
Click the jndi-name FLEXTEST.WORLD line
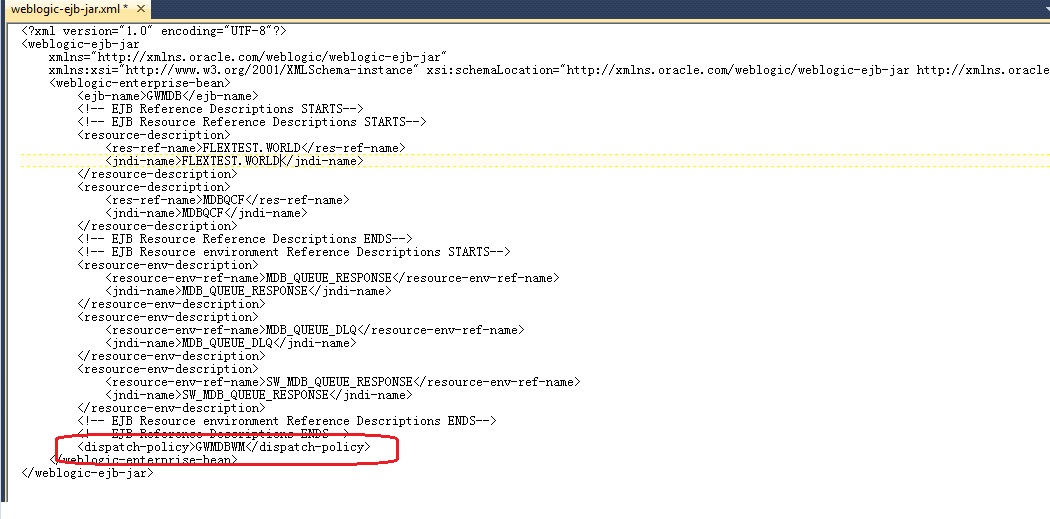[234, 161]
